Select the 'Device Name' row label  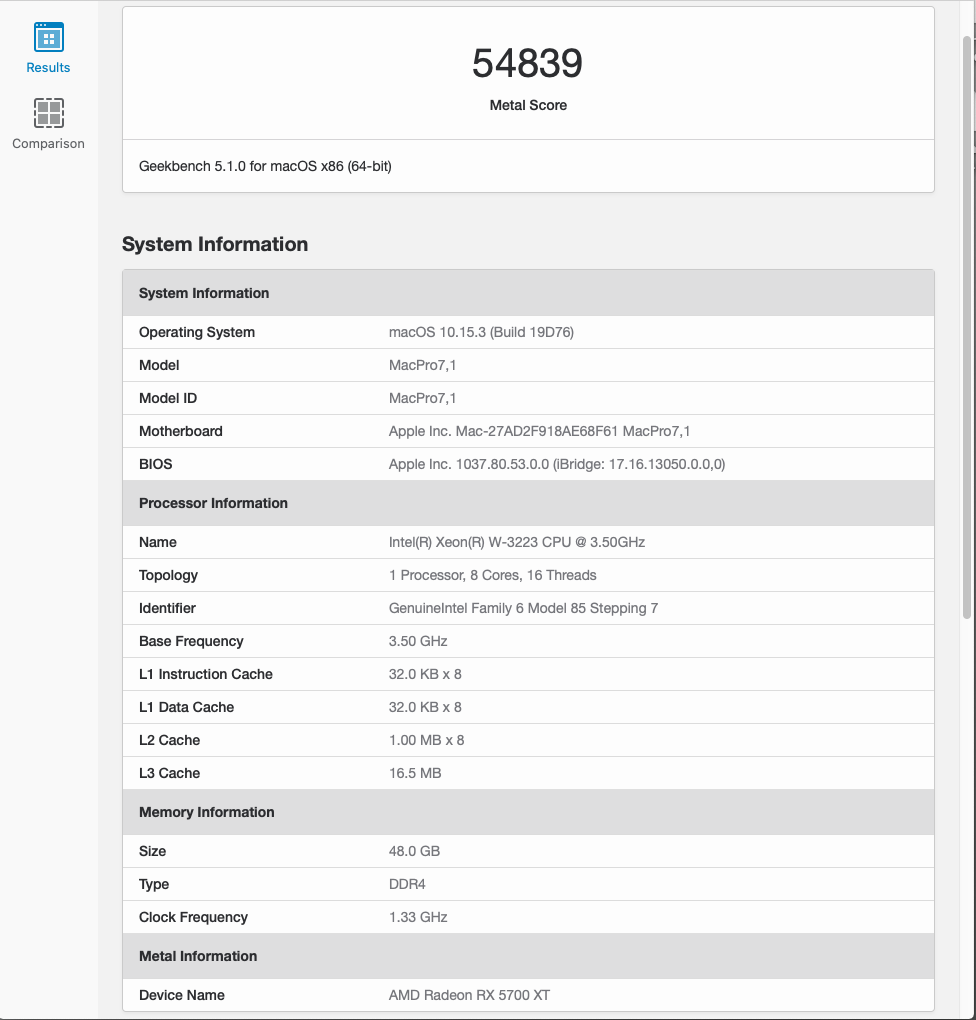[x=182, y=995]
